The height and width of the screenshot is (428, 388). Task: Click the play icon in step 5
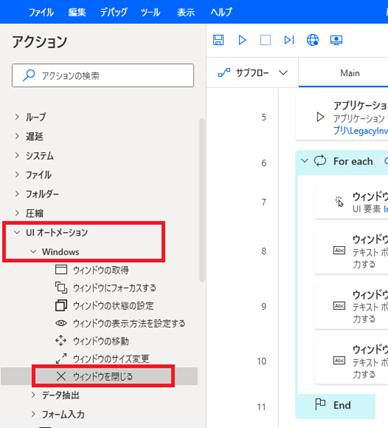(x=320, y=117)
